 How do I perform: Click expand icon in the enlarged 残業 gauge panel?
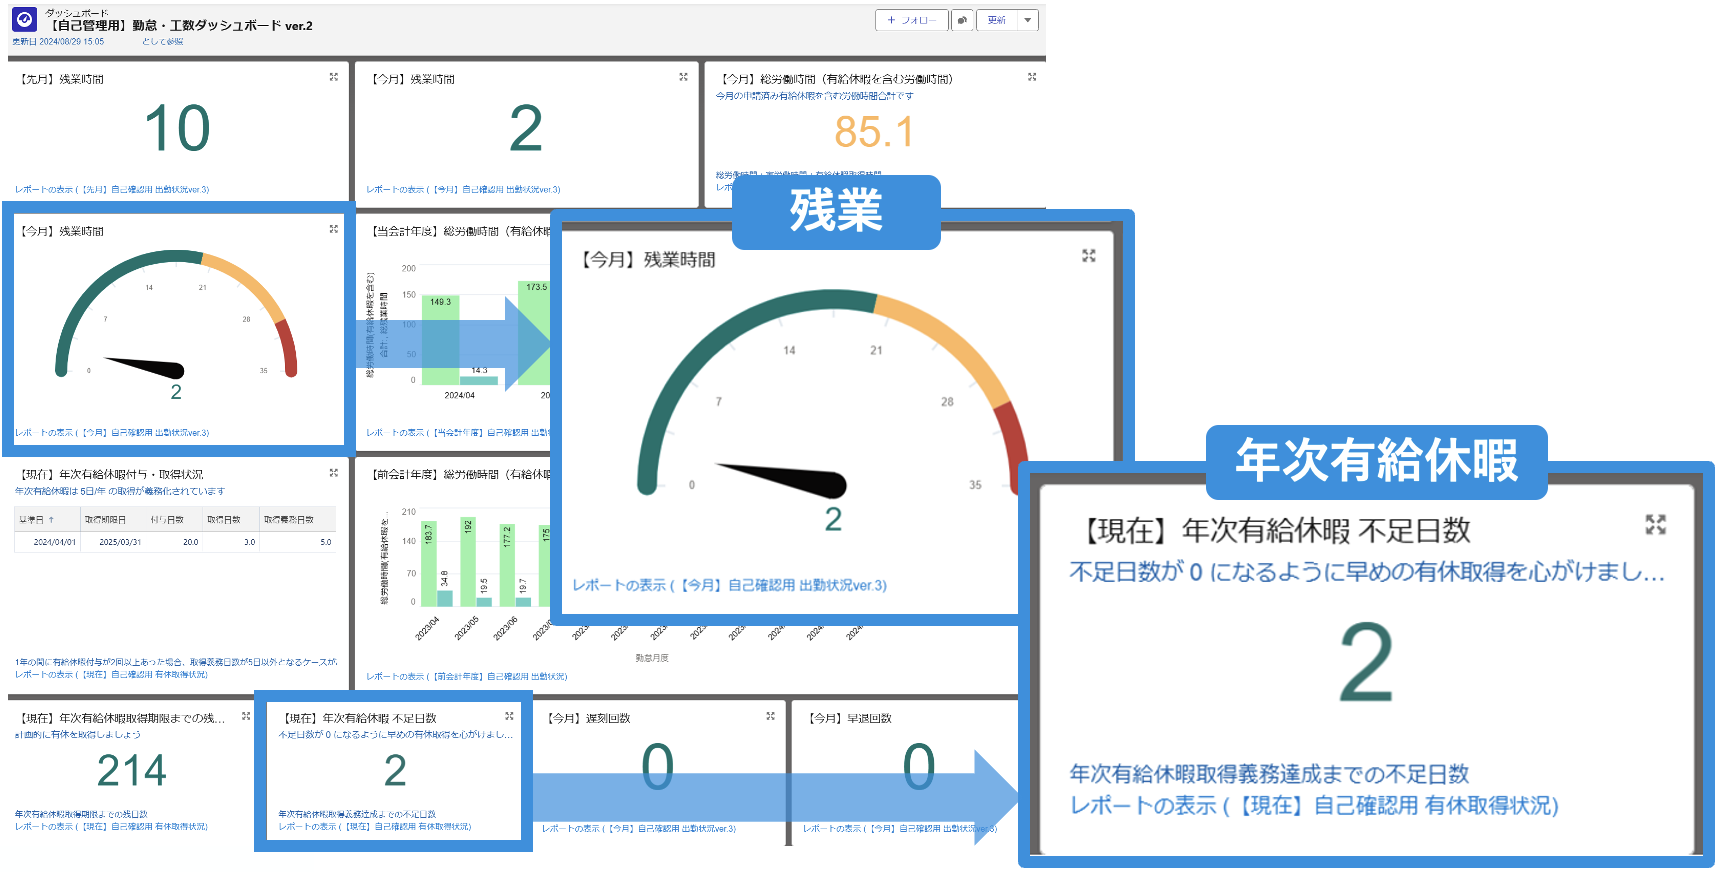pos(1089,256)
